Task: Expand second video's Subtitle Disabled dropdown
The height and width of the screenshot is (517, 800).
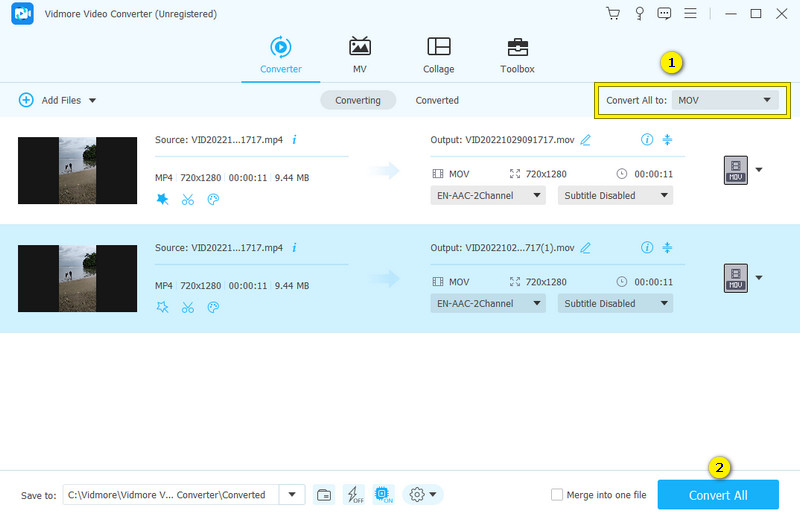Action: [x=615, y=303]
